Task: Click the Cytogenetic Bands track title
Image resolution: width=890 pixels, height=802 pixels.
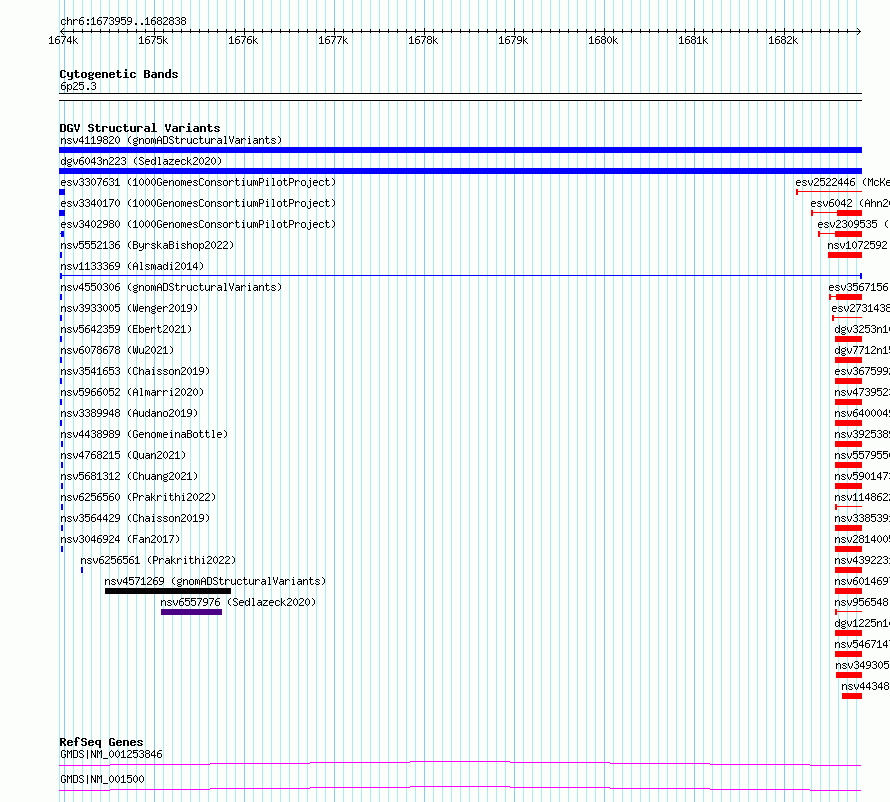Action: pyautogui.click(x=119, y=74)
